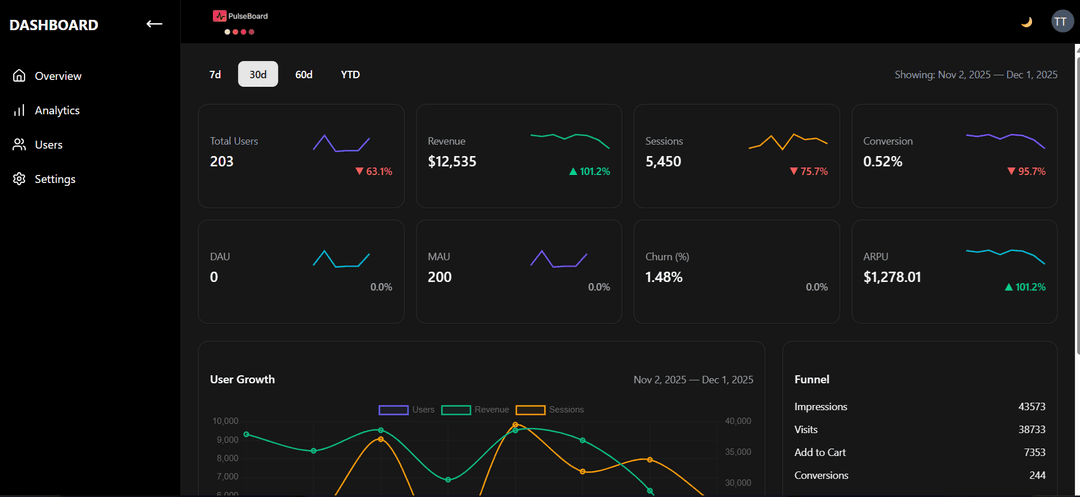The height and width of the screenshot is (497, 1080).
Task: Click the Users people icon in sidebar
Action: pos(19,145)
